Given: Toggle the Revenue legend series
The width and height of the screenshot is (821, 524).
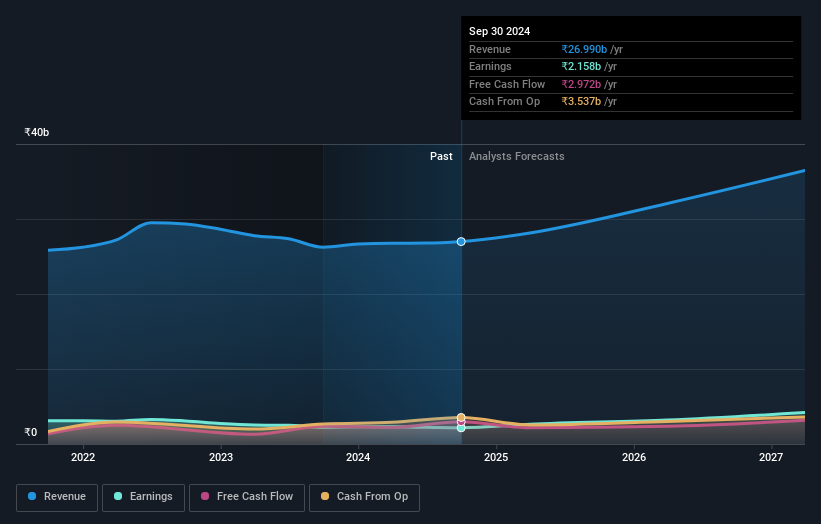Looking at the screenshot, I should coord(57,497).
